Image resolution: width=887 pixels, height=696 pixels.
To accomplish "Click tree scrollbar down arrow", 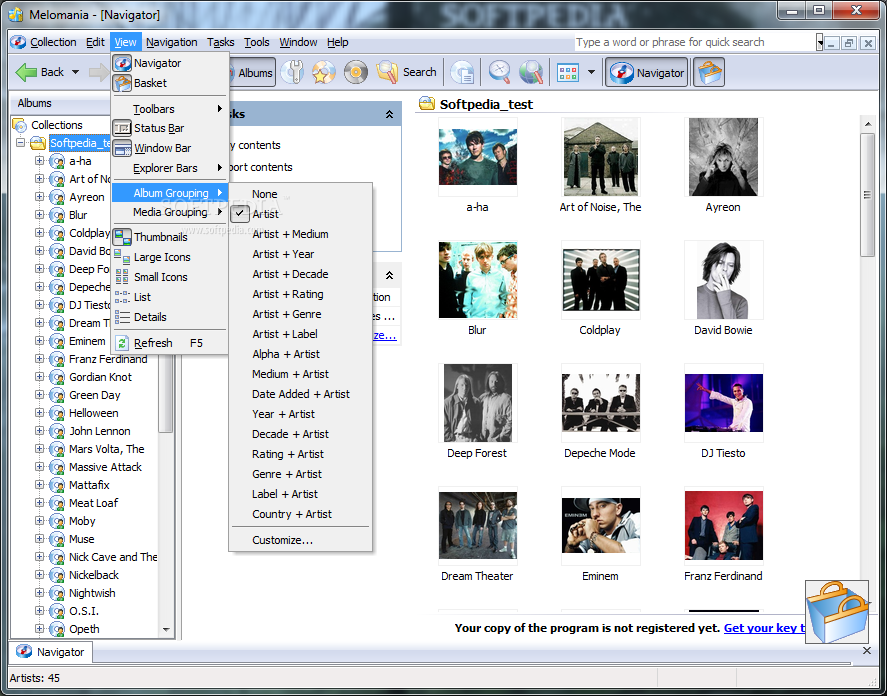I will point(166,629).
